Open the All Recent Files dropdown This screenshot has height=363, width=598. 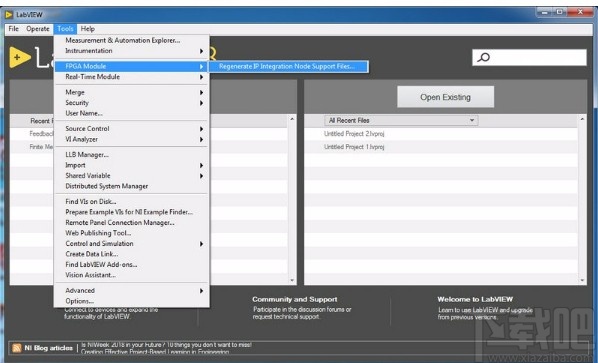(x=401, y=120)
